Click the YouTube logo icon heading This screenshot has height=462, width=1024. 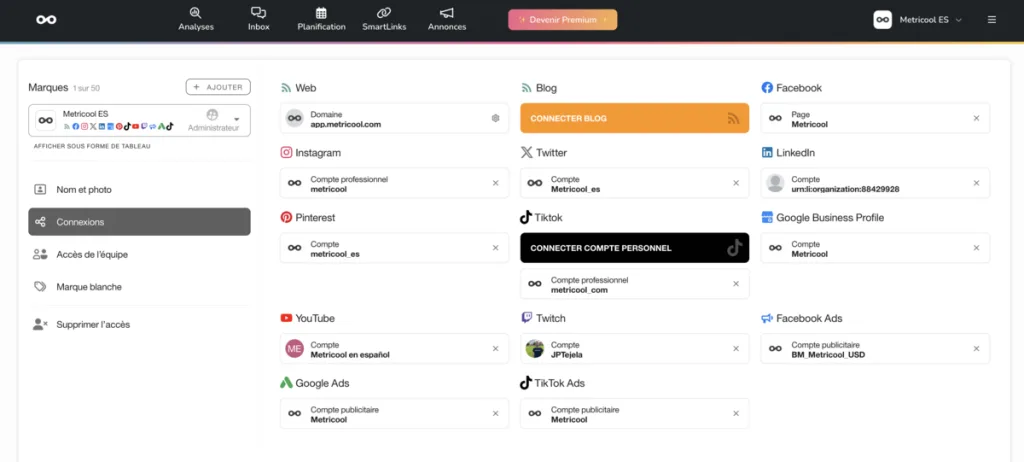tap(286, 318)
